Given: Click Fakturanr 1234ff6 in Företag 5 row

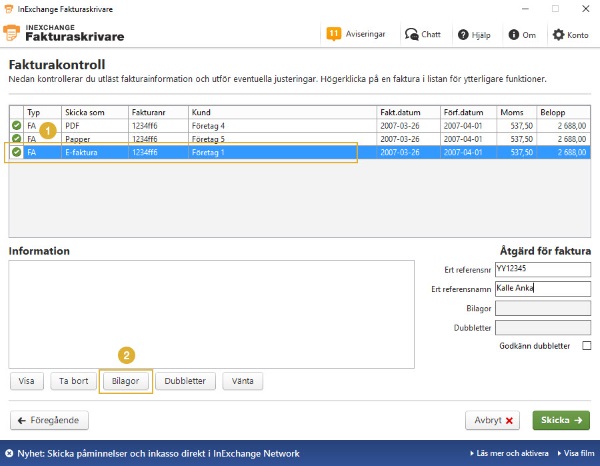Looking at the screenshot, I should [x=145, y=139].
